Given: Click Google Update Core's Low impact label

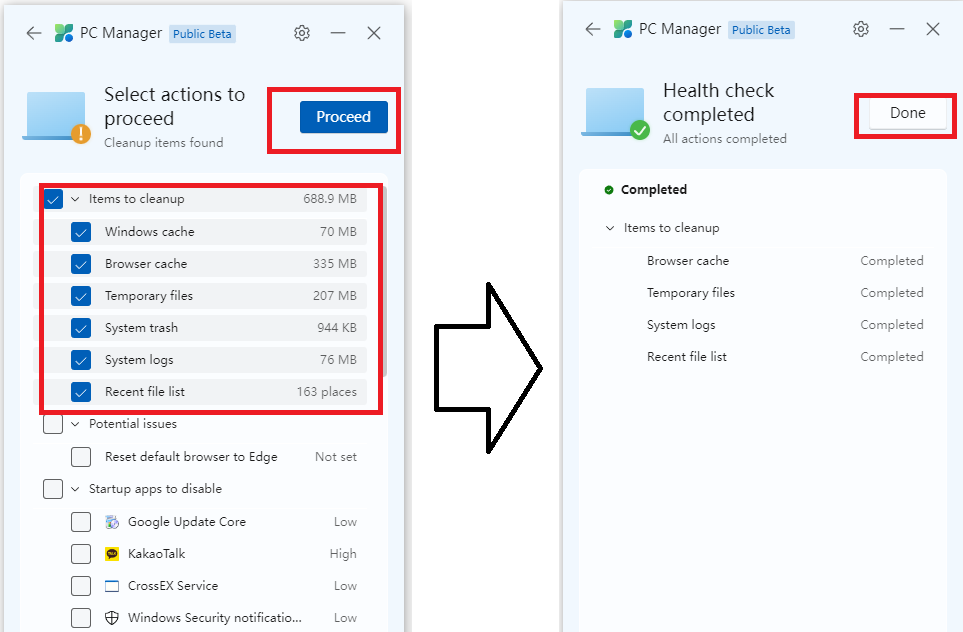Looking at the screenshot, I should (345, 522).
